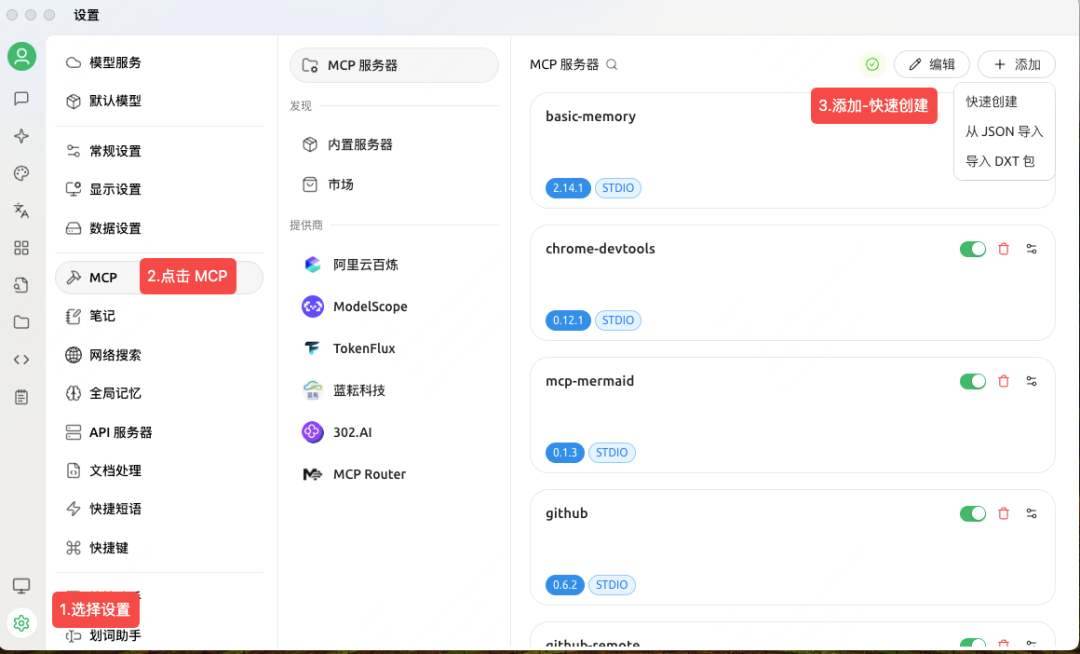The width and height of the screenshot is (1080, 654).
Task: Click the 编辑 (edit) button
Action: click(x=931, y=63)
